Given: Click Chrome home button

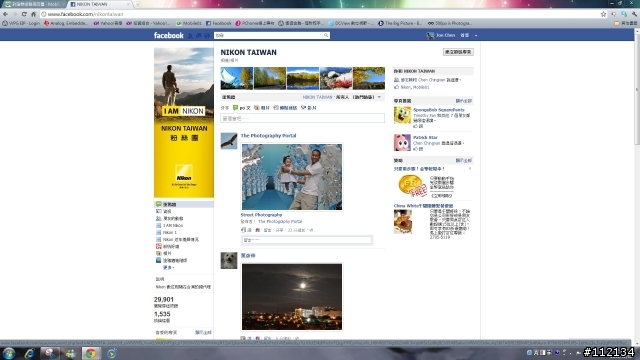Looking at the screenshot, I should point(33,14).
